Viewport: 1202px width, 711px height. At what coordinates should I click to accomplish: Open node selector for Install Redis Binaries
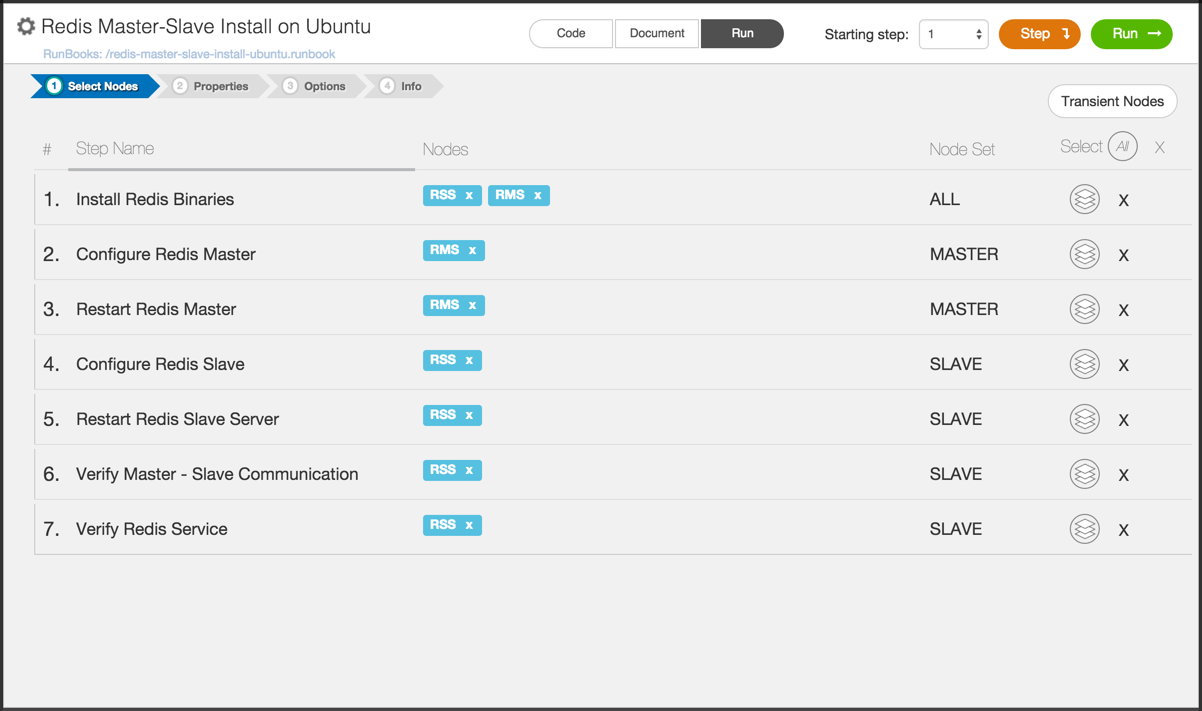tap(1084, 199)
